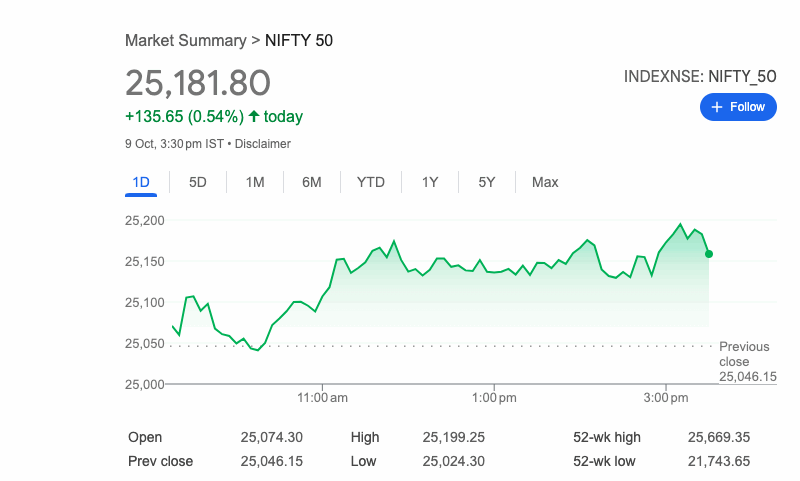This screenshot has width=800, height=481.
Task: Click the green up arrow beside today
Action: coord(254,117)
